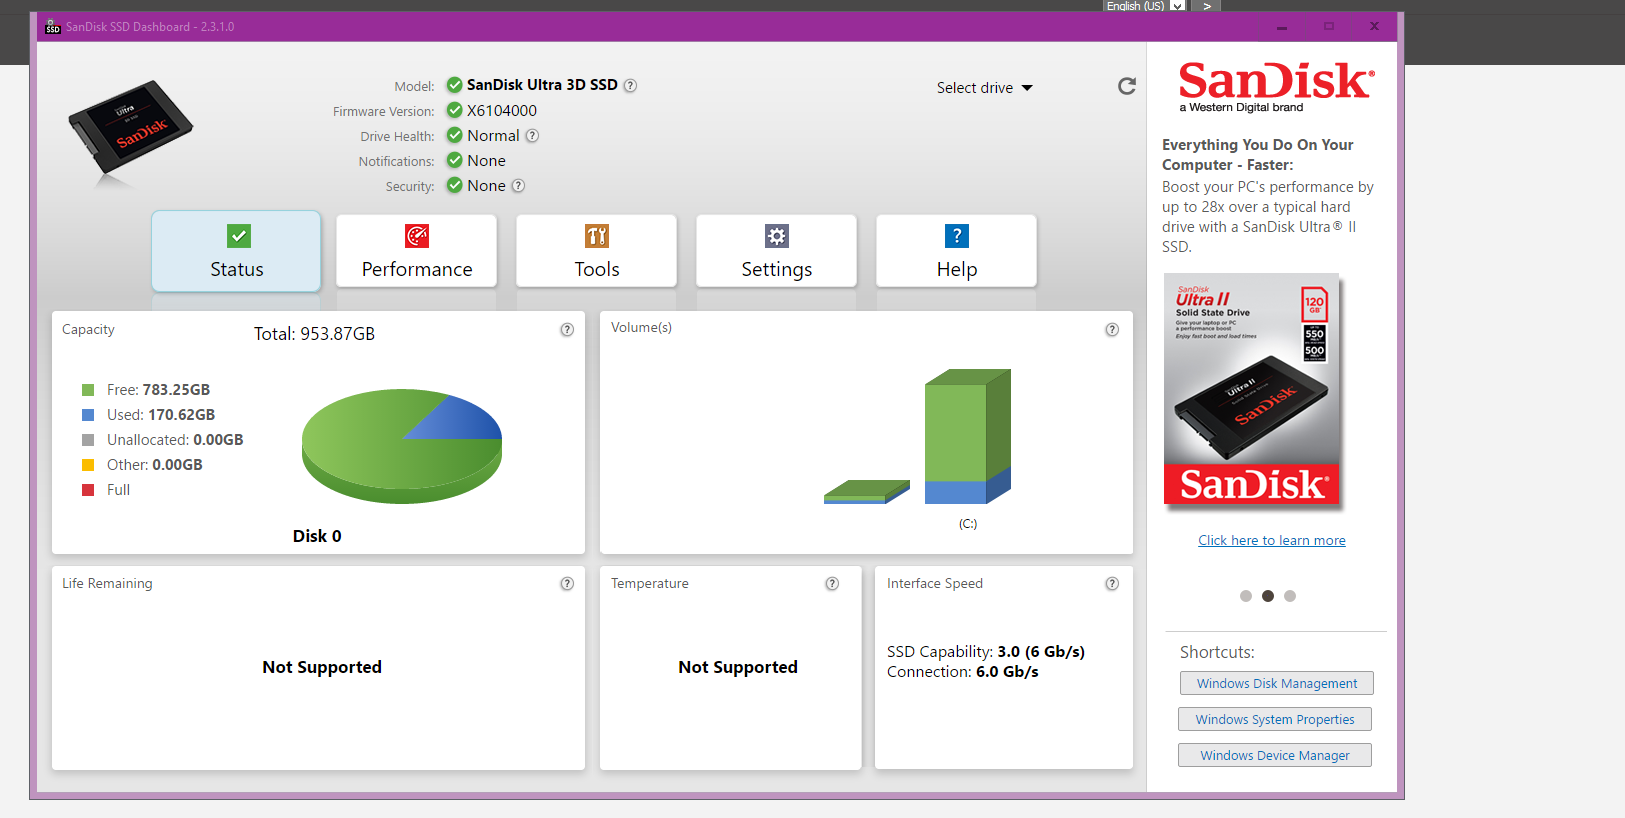
Task: Click the 'Total: 953.87GB' capacity text
Action: (314, 334)
